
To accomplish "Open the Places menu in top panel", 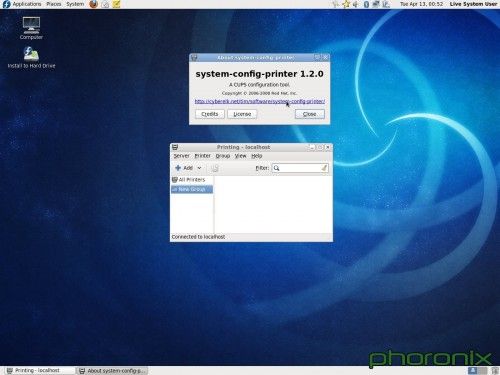I will pos(54,4).
